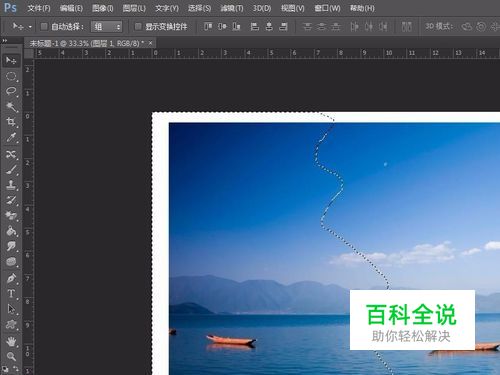Select the Zoom magnifier tool
The height and width of the screenshot is (375, 500).
[x=11, y=357]
